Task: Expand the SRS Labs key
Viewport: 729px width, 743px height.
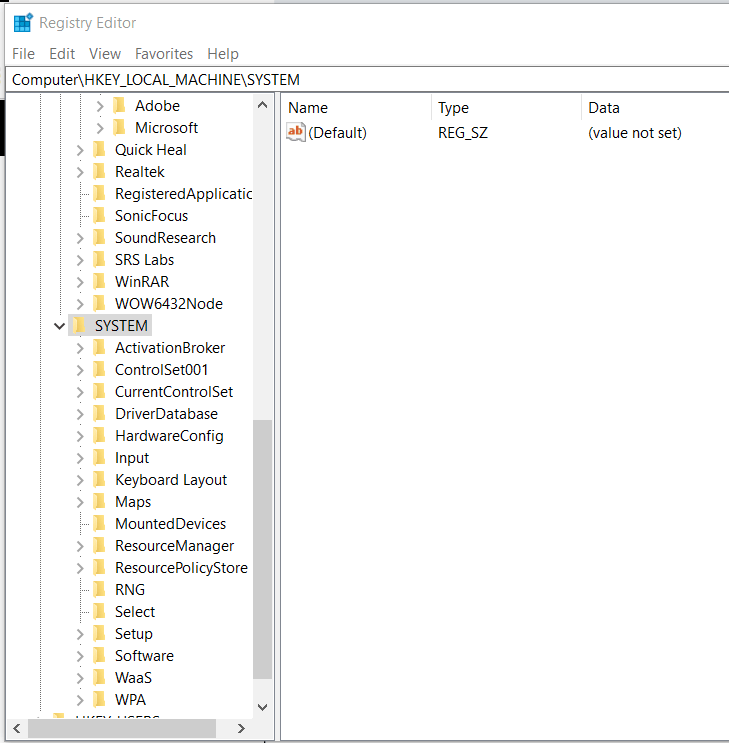Action: click(x=80, y=260)
